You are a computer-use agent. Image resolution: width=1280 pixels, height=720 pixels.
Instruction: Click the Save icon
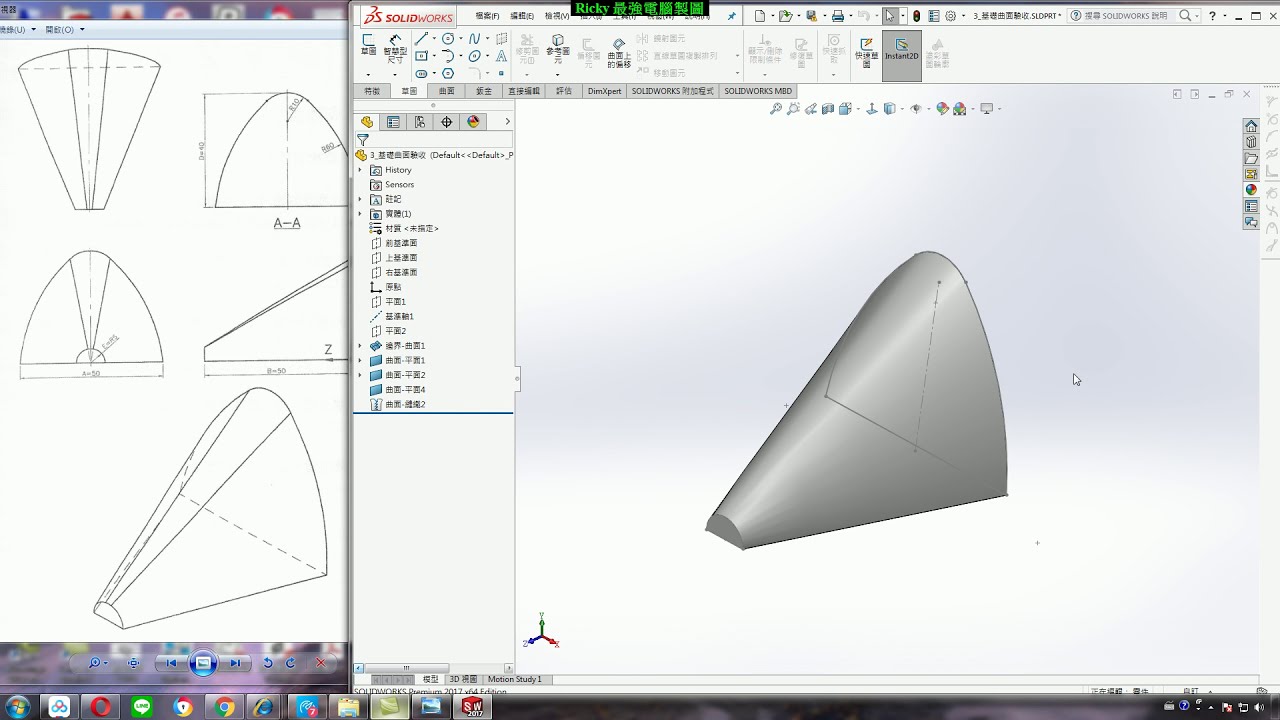point(811,16)
